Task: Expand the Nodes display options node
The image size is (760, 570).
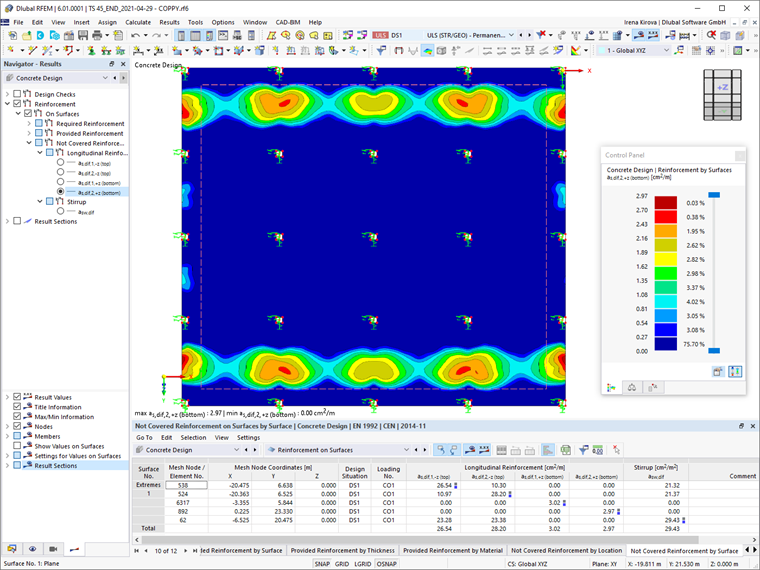Action: tap(7, 427)
